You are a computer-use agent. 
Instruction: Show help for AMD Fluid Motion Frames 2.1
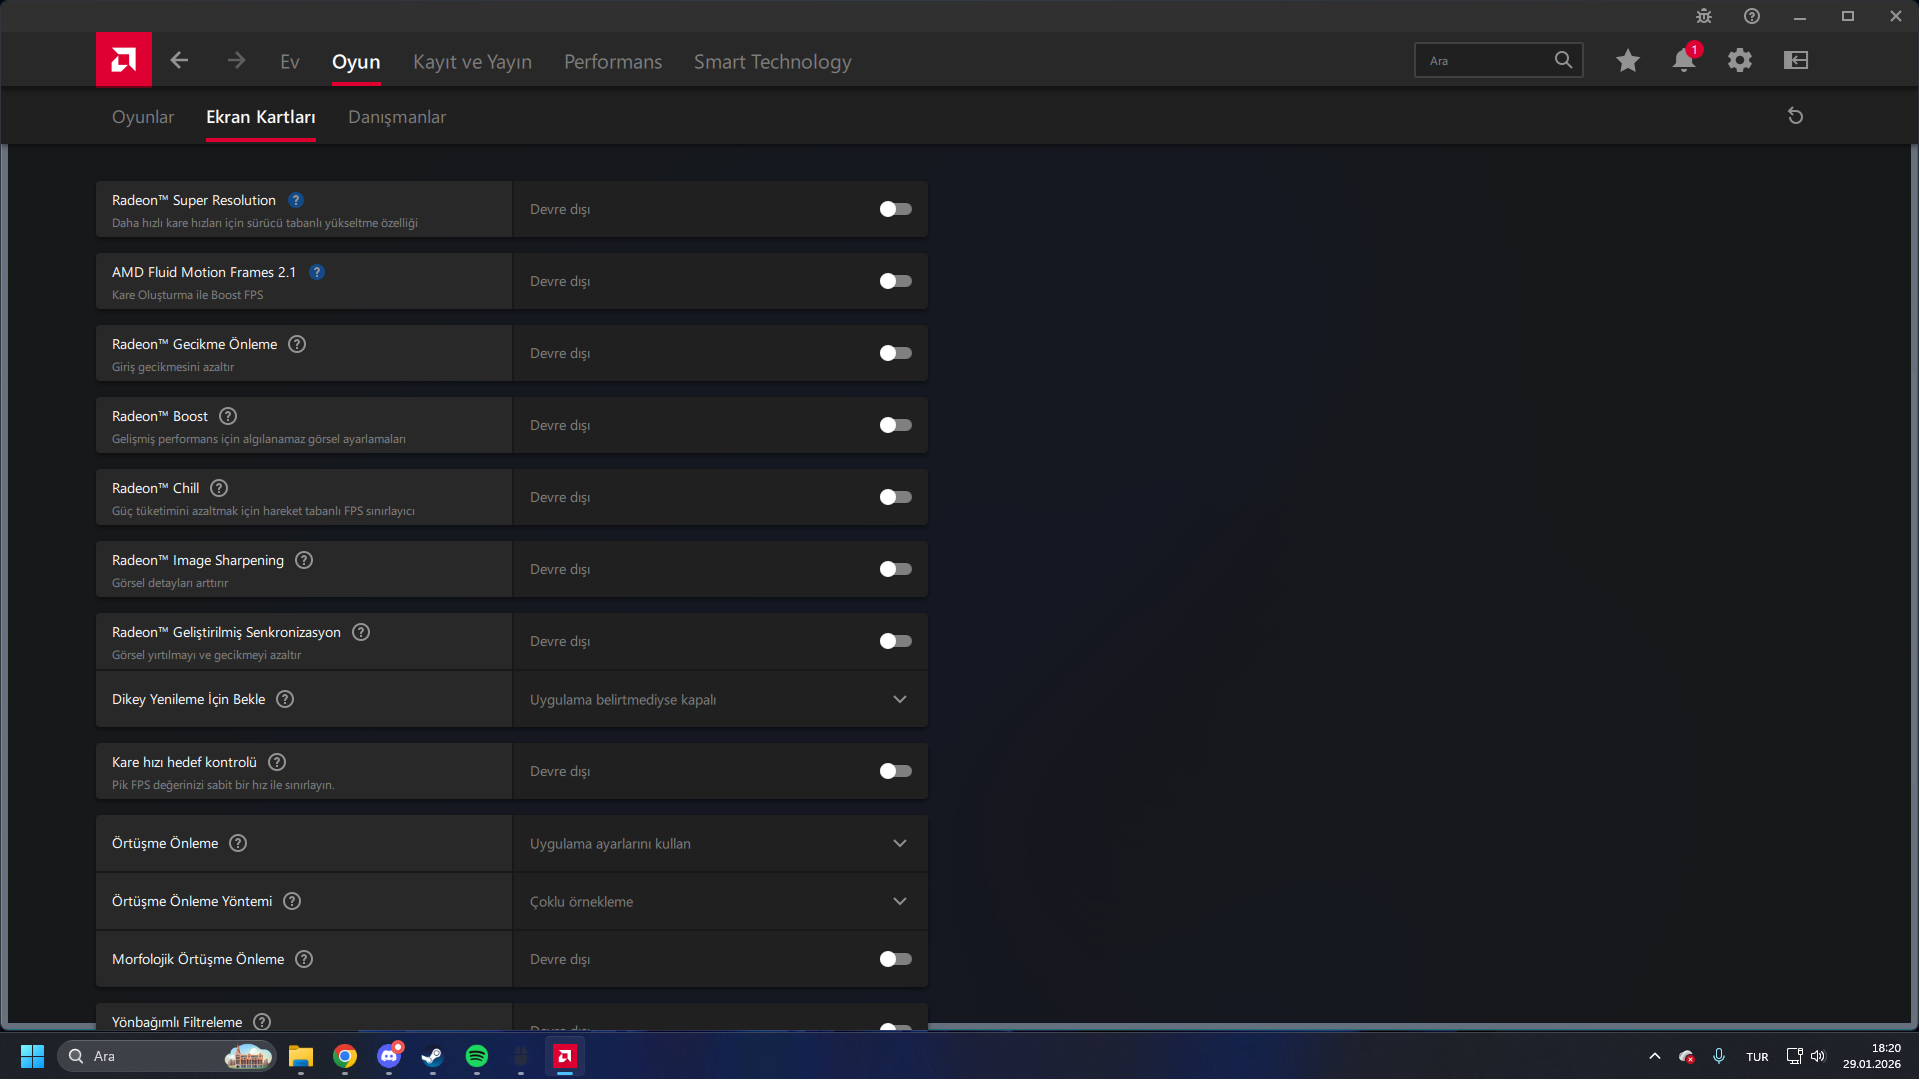click(x=317, y=272)
